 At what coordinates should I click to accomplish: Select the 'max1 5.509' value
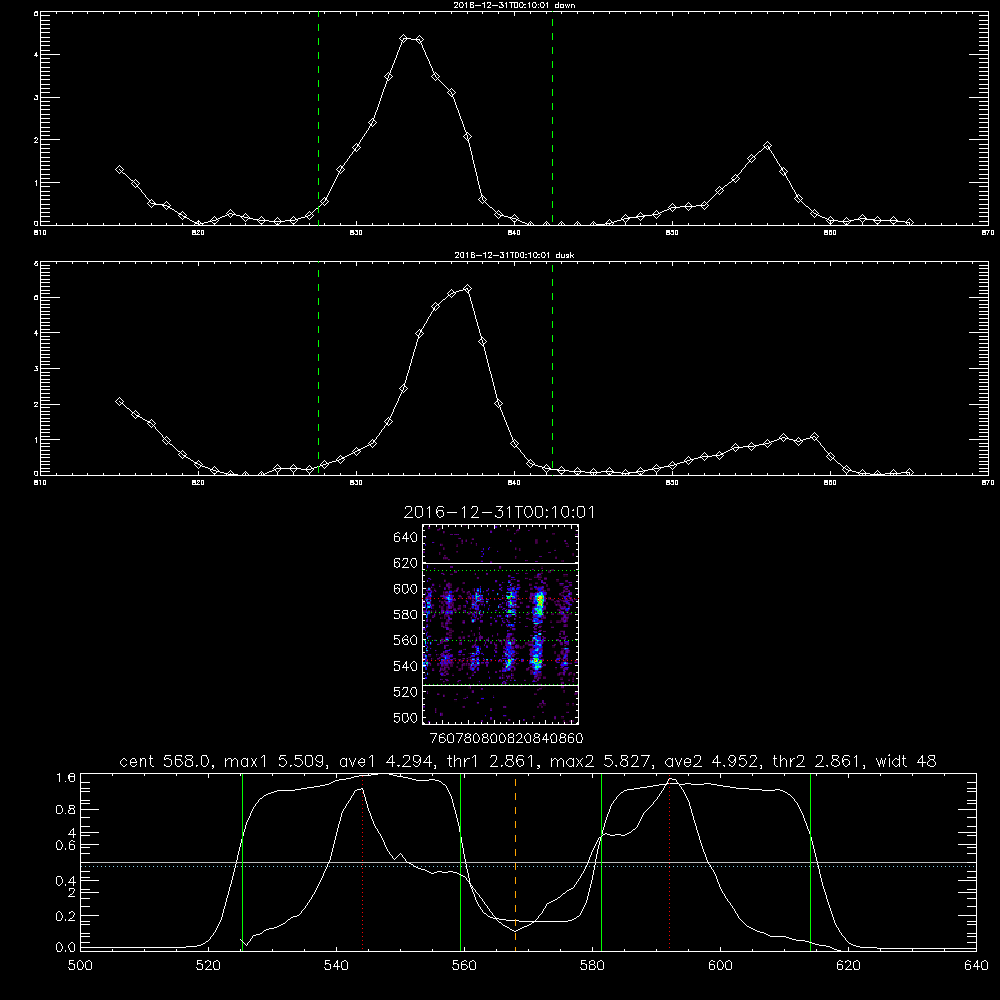(274, 761)
